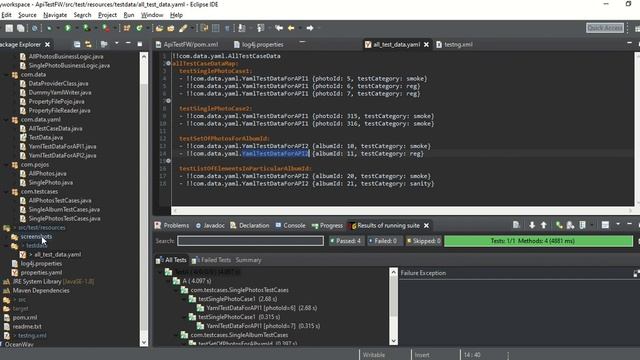Collapse all in Package Explorer
The width and height of the screenshot is (640, 360).
(x=77, y=44)
